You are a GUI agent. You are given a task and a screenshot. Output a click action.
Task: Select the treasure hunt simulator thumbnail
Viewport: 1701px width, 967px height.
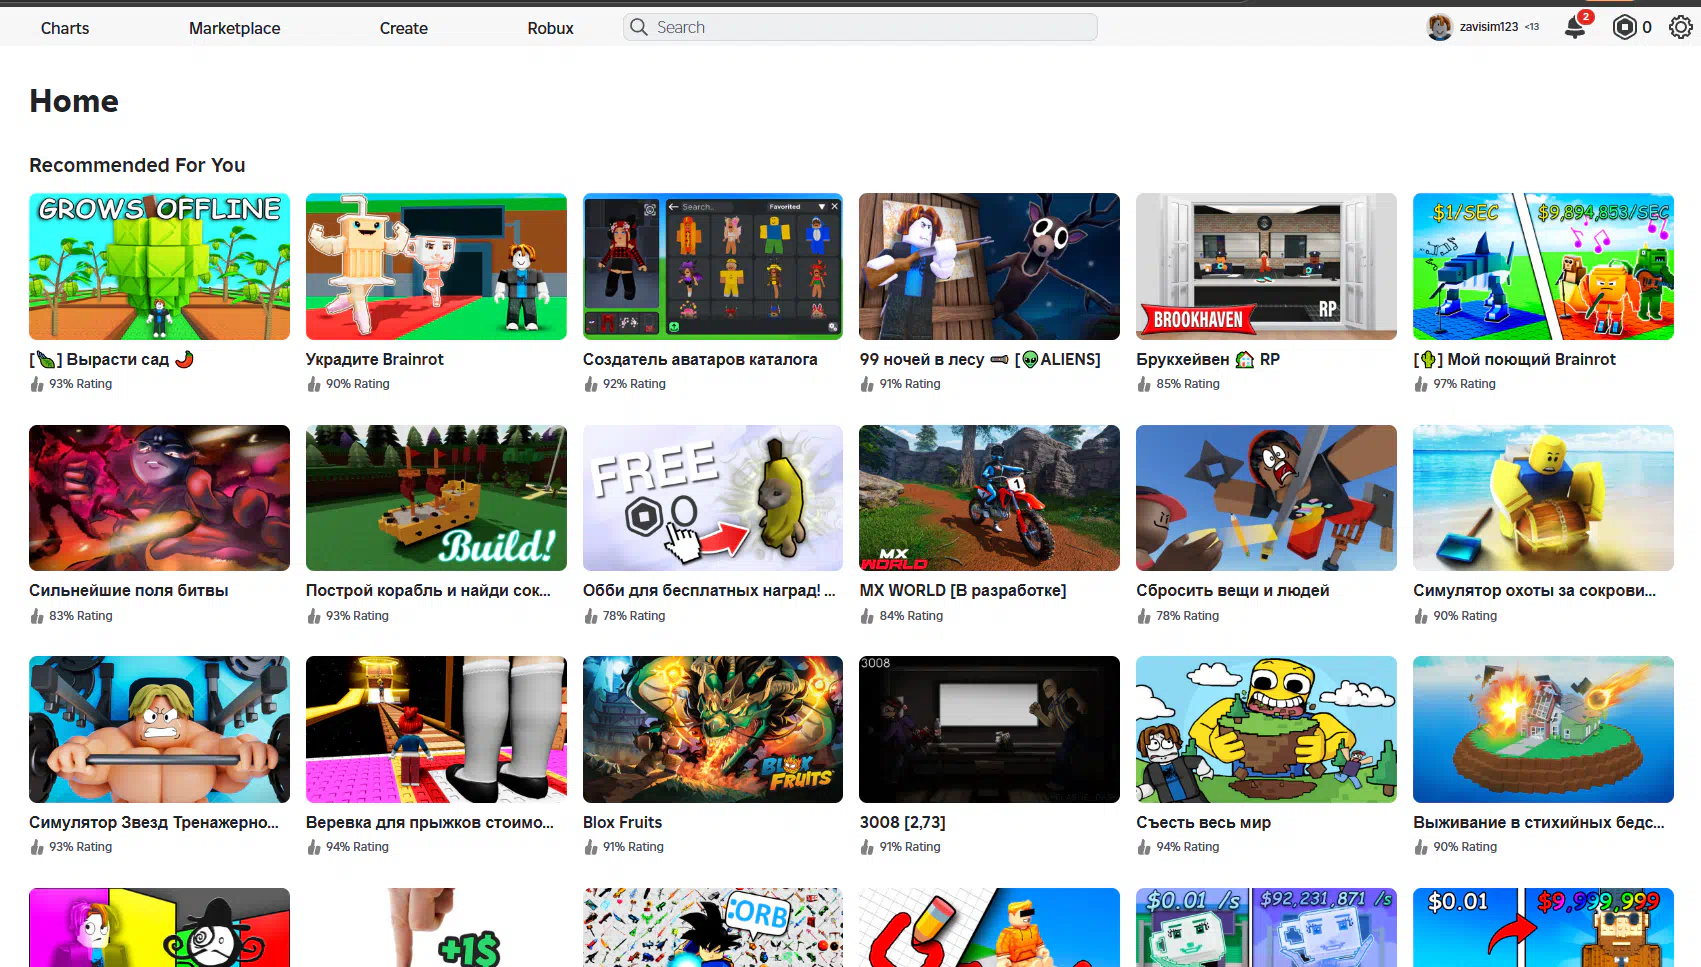(x=1543, y=498)
